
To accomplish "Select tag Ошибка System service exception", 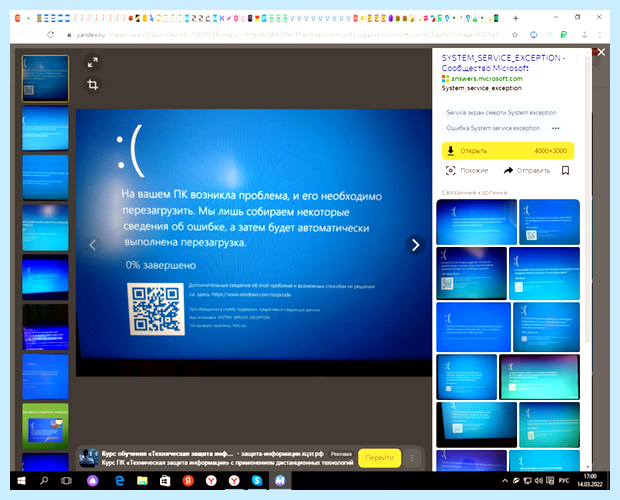I will coord(493,128).
